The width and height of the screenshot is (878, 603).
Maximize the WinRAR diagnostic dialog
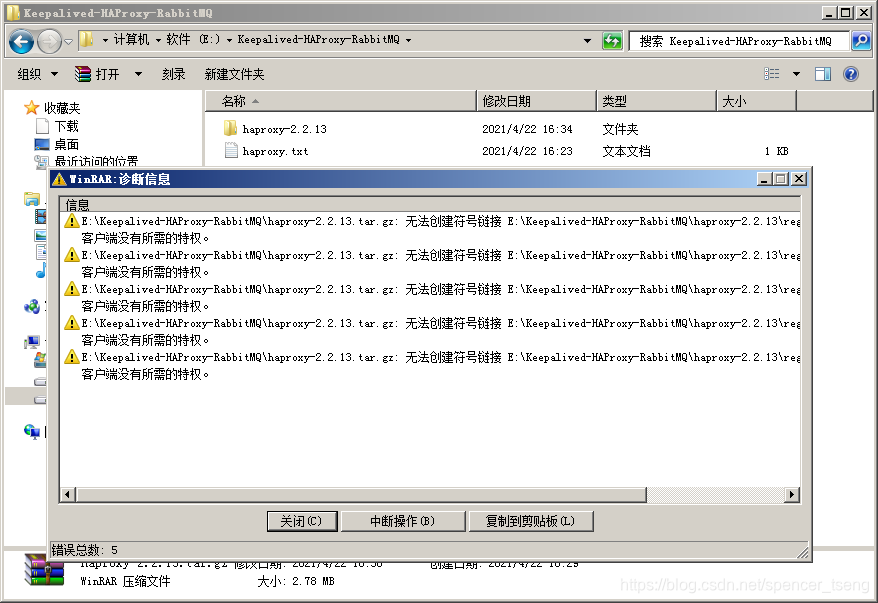point(781,179)
